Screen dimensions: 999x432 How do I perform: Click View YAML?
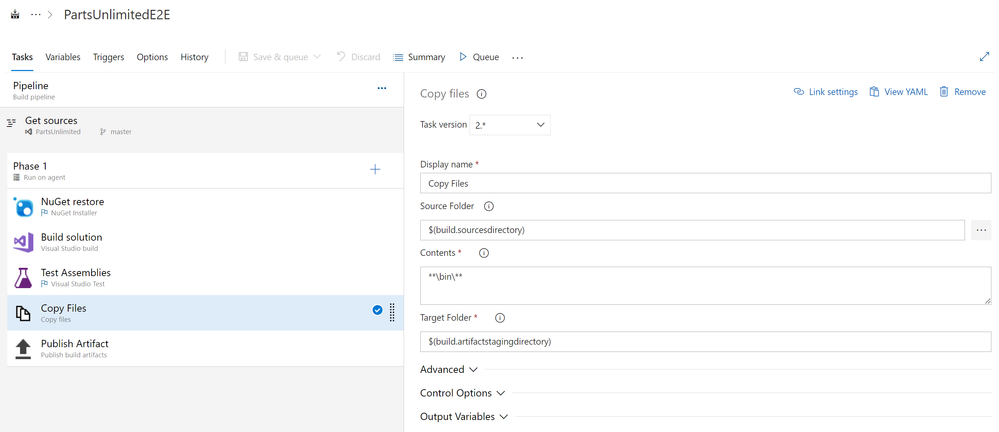(898, 92)
